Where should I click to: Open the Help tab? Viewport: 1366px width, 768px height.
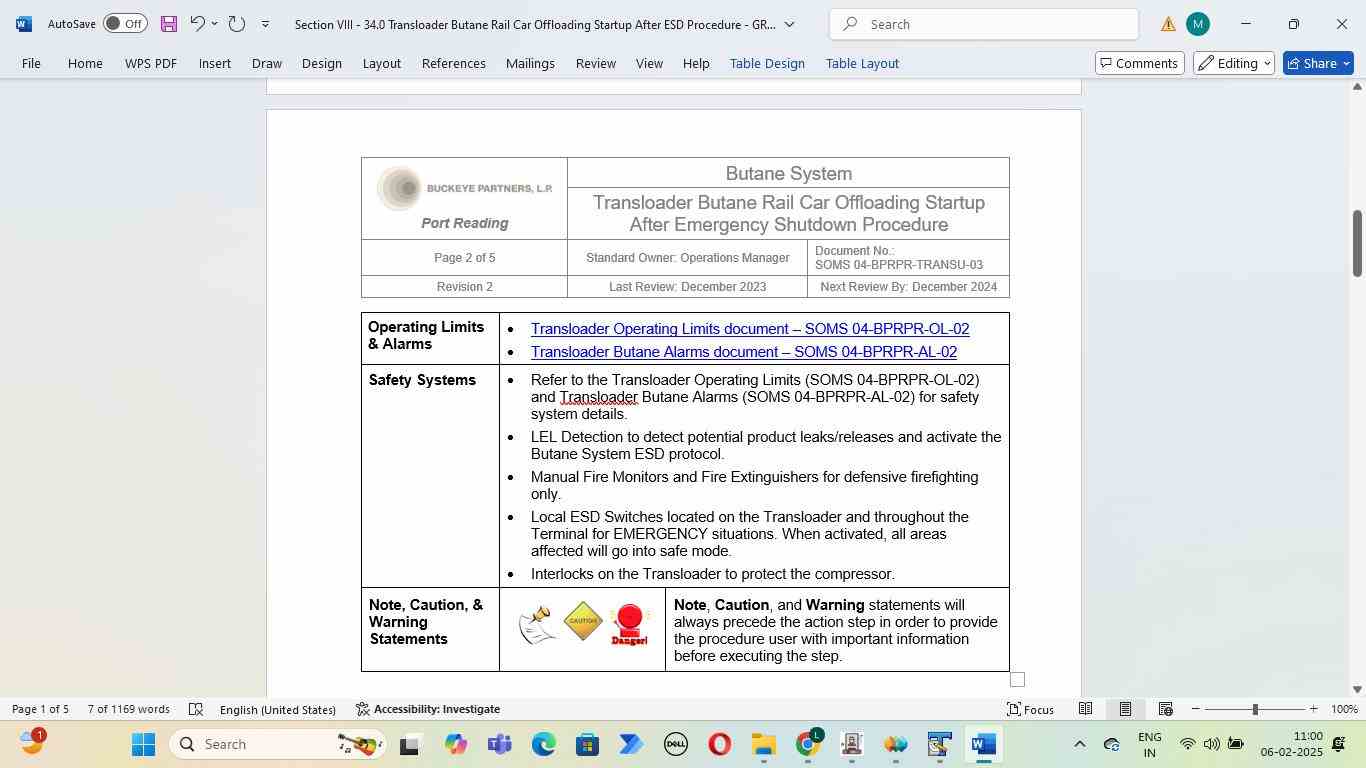[x=696, y=63]
